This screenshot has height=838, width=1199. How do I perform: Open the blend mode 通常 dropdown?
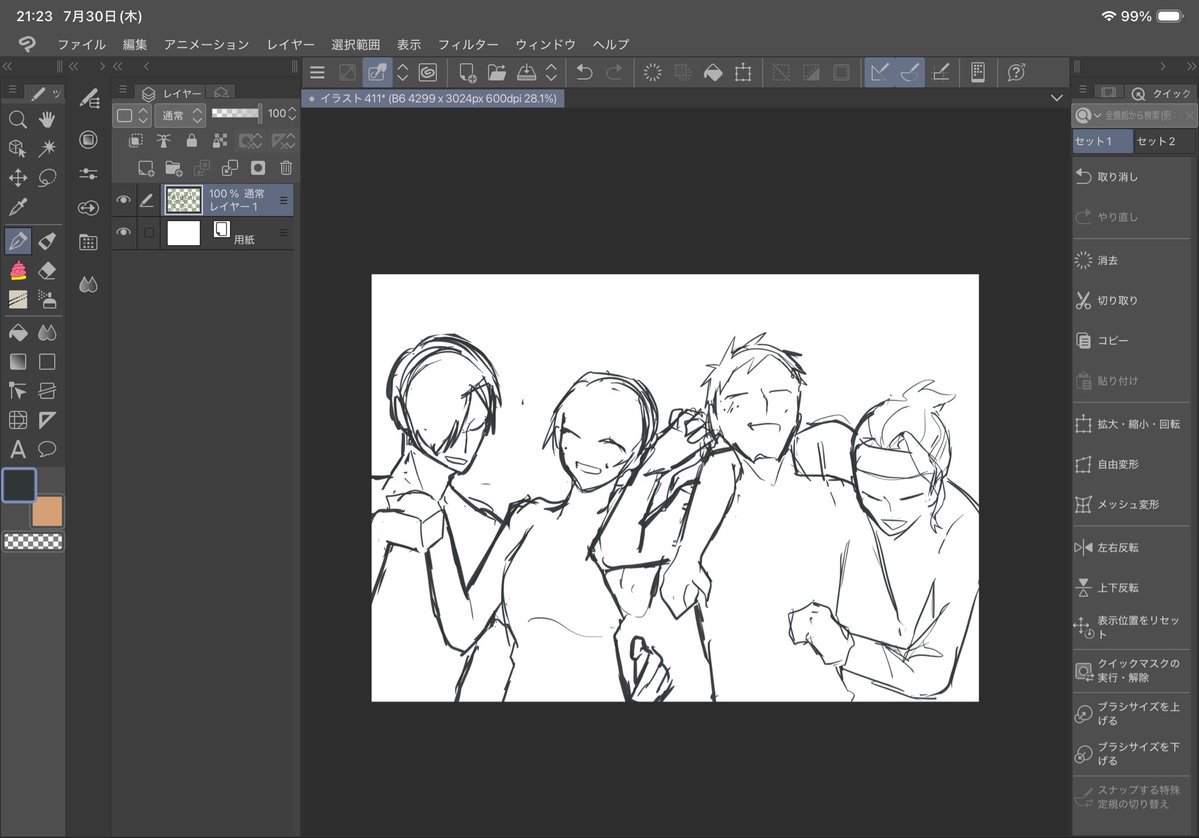click(181, 115)
